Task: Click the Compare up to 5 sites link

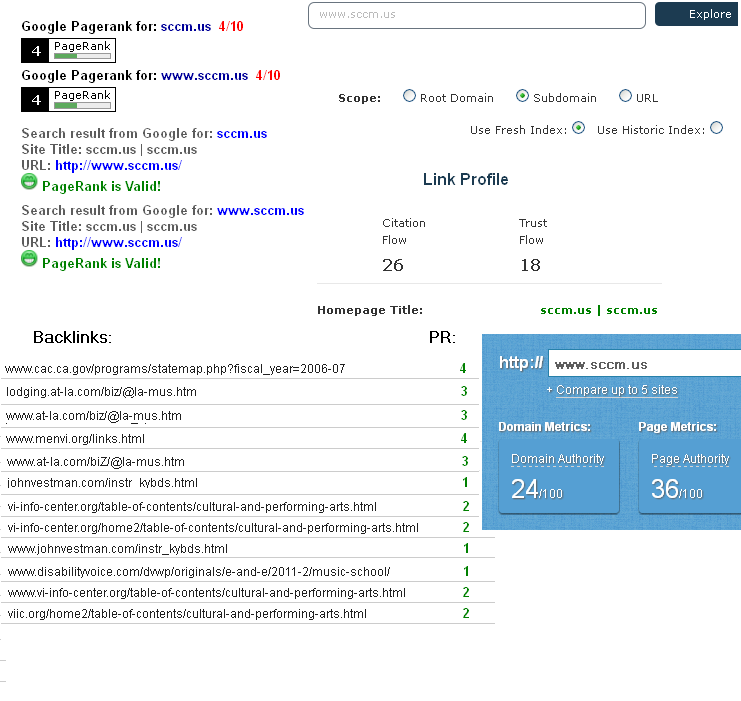Action: [617, 390]
